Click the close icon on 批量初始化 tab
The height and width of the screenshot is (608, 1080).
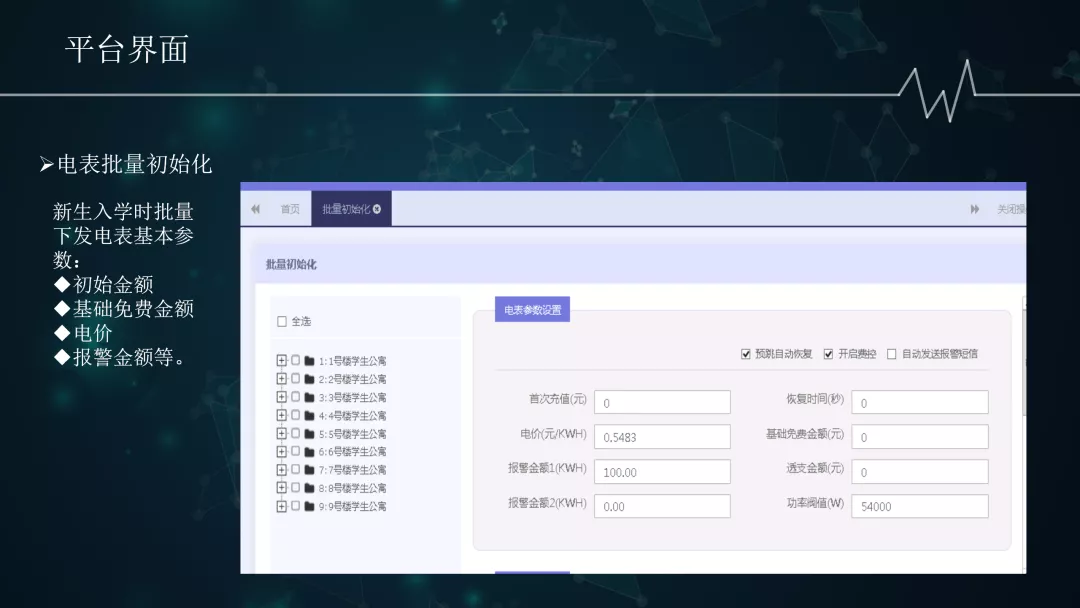[x=377, y=208]
